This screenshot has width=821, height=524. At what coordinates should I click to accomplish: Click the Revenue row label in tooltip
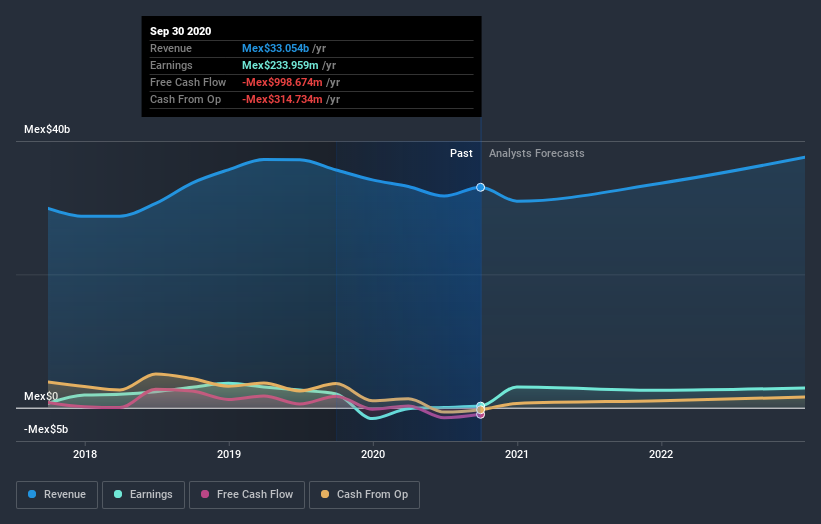[x=171, y=48]
